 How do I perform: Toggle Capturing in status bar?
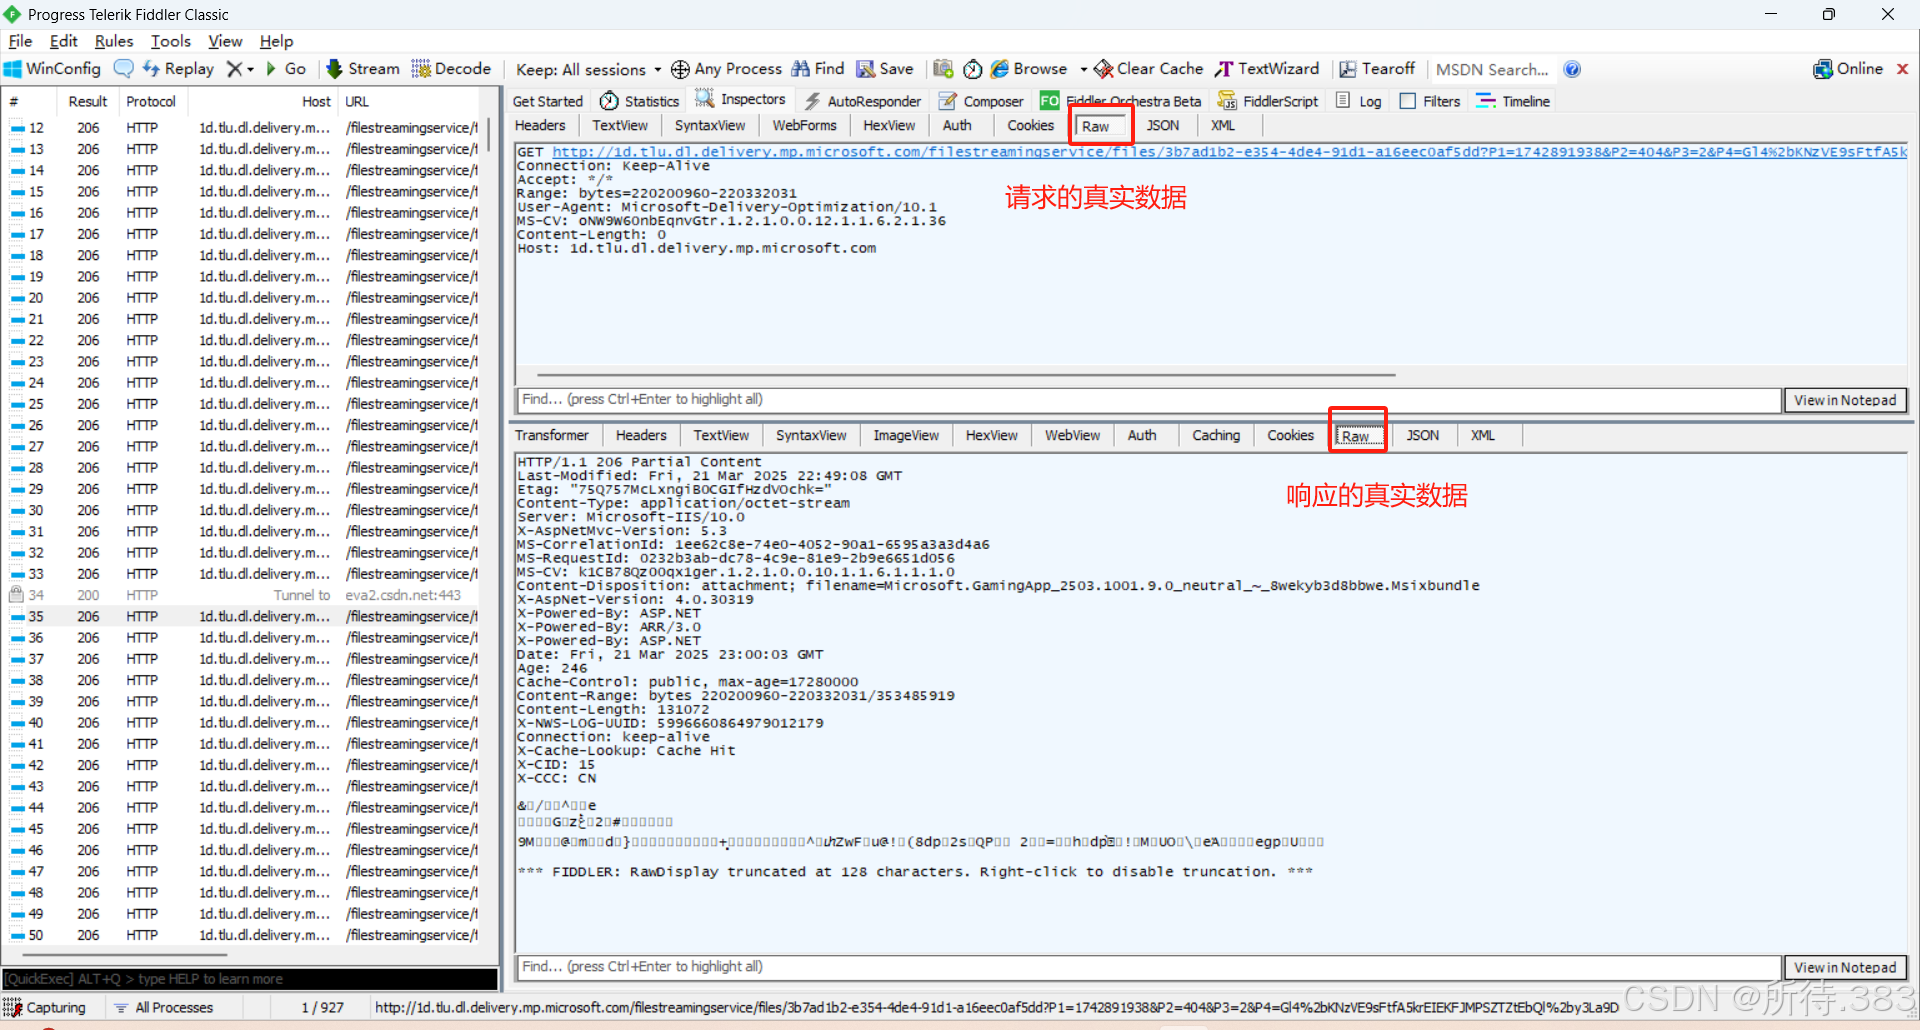(45, 1007)
